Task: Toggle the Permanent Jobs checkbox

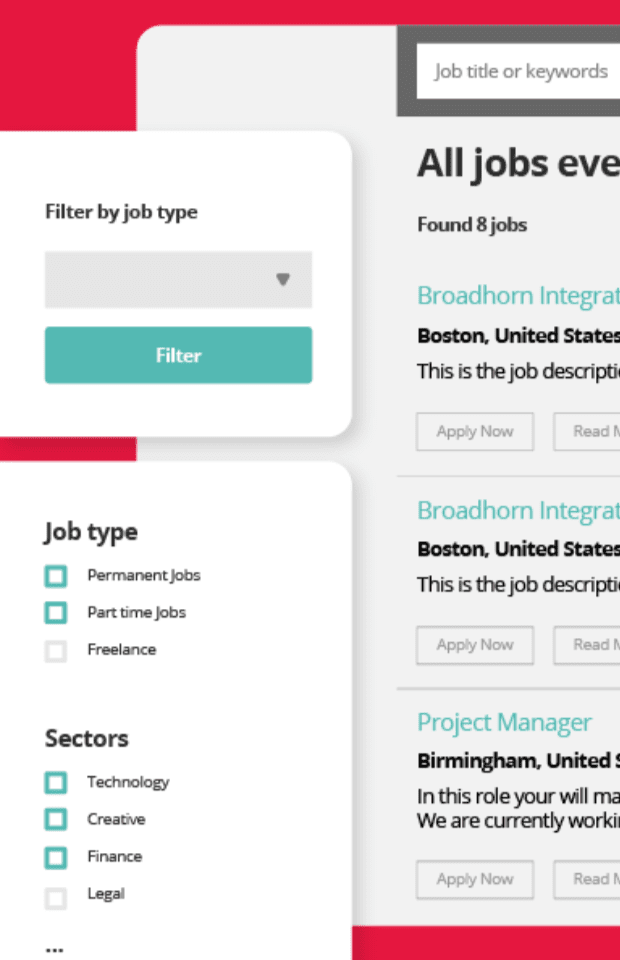Action: pyautogui.click(x=56, y=576)
